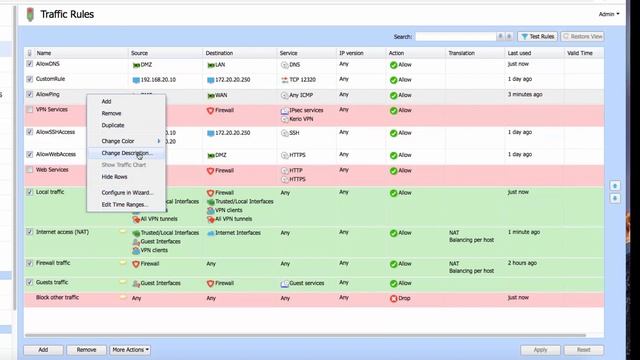Select Configure in Wizard in the context menu
Viewport: 640px width, 360px height.
126,193
